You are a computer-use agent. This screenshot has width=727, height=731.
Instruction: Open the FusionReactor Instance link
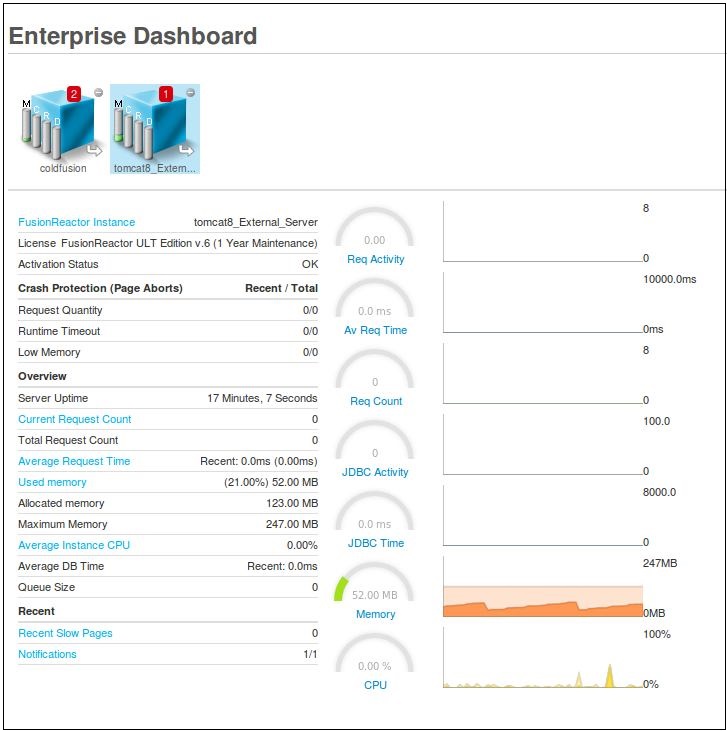[76, 222]
